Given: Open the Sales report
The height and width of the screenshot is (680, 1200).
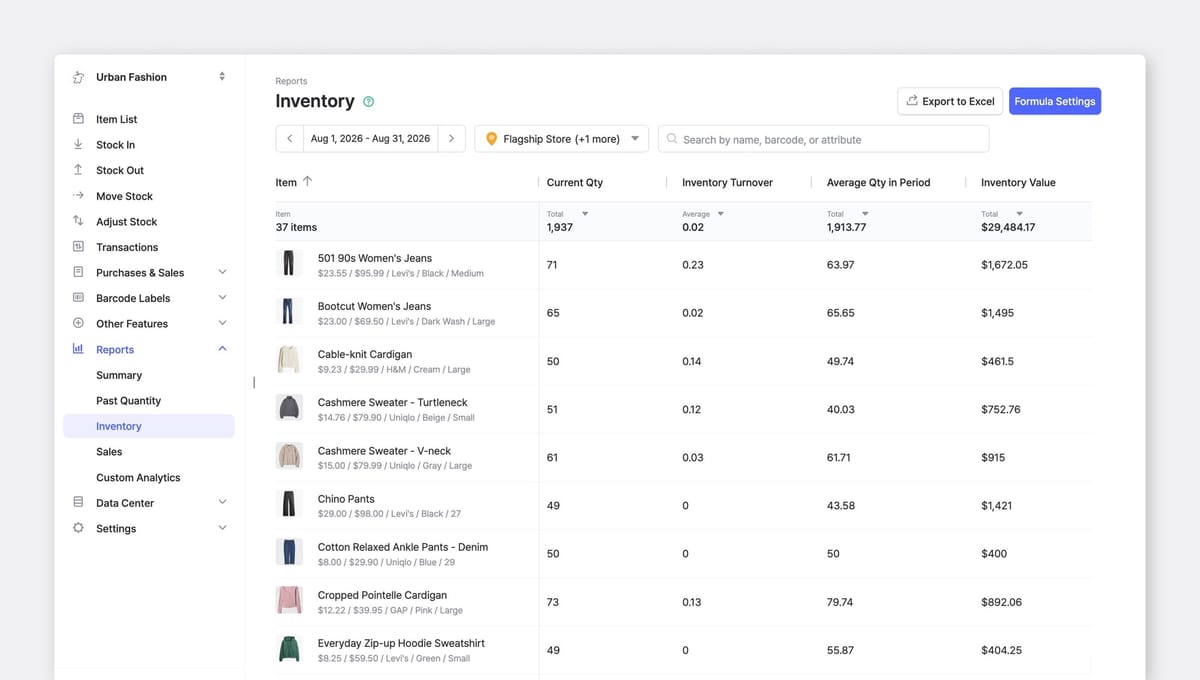Looking at the screenshot, I should pyautogui.click(x=109, y=451).
